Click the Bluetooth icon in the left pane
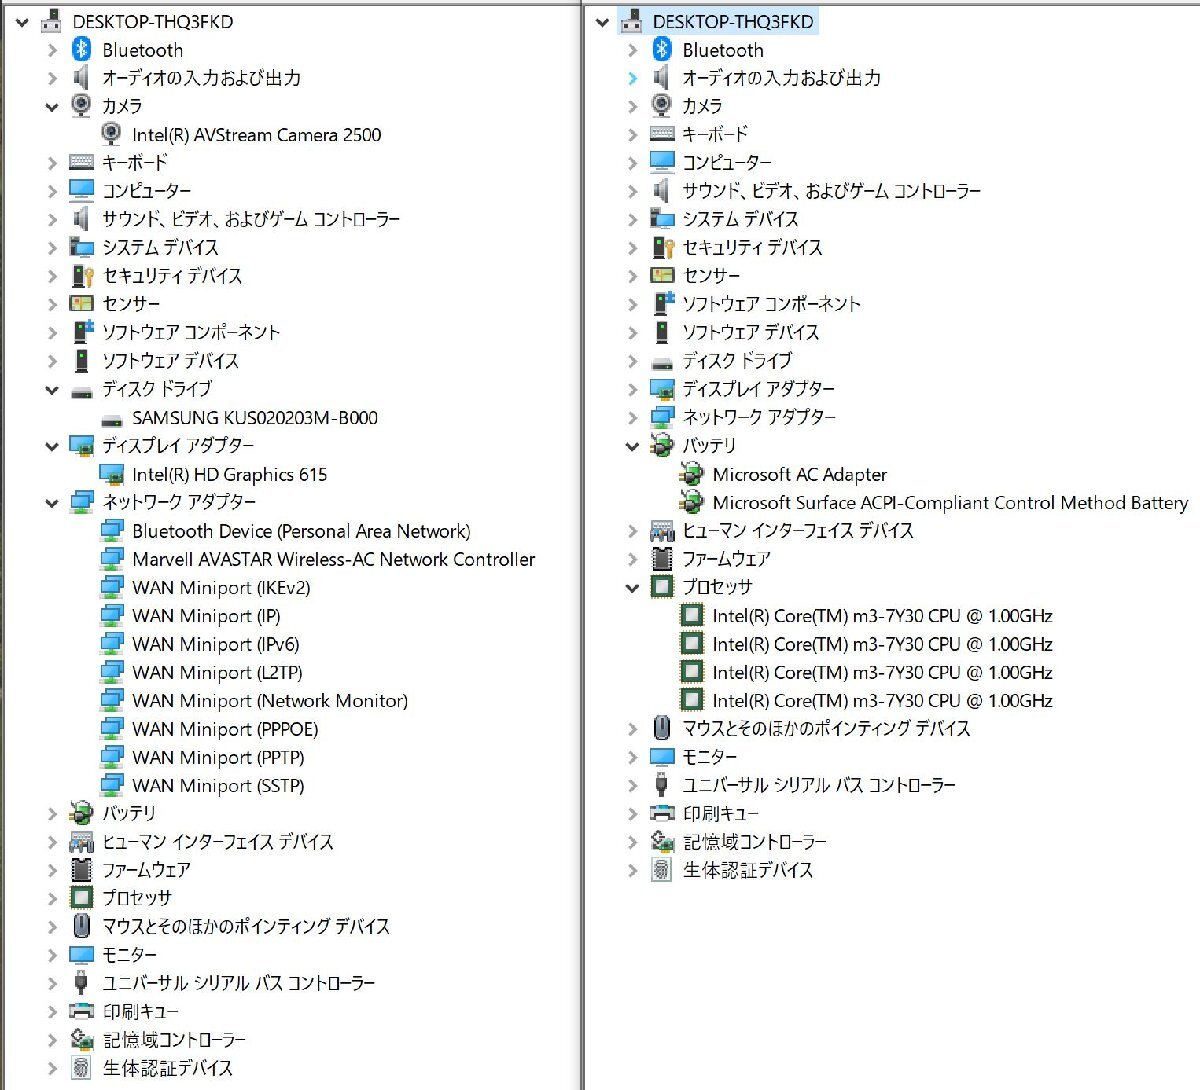This screenshot has width=1200, height=1090. [x=82, y=49]
